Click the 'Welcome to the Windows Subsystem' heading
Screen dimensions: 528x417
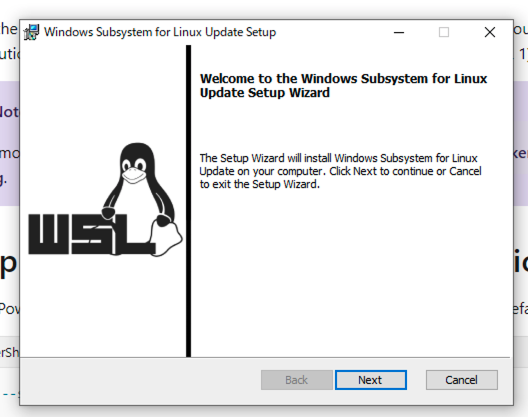[343, 86]
